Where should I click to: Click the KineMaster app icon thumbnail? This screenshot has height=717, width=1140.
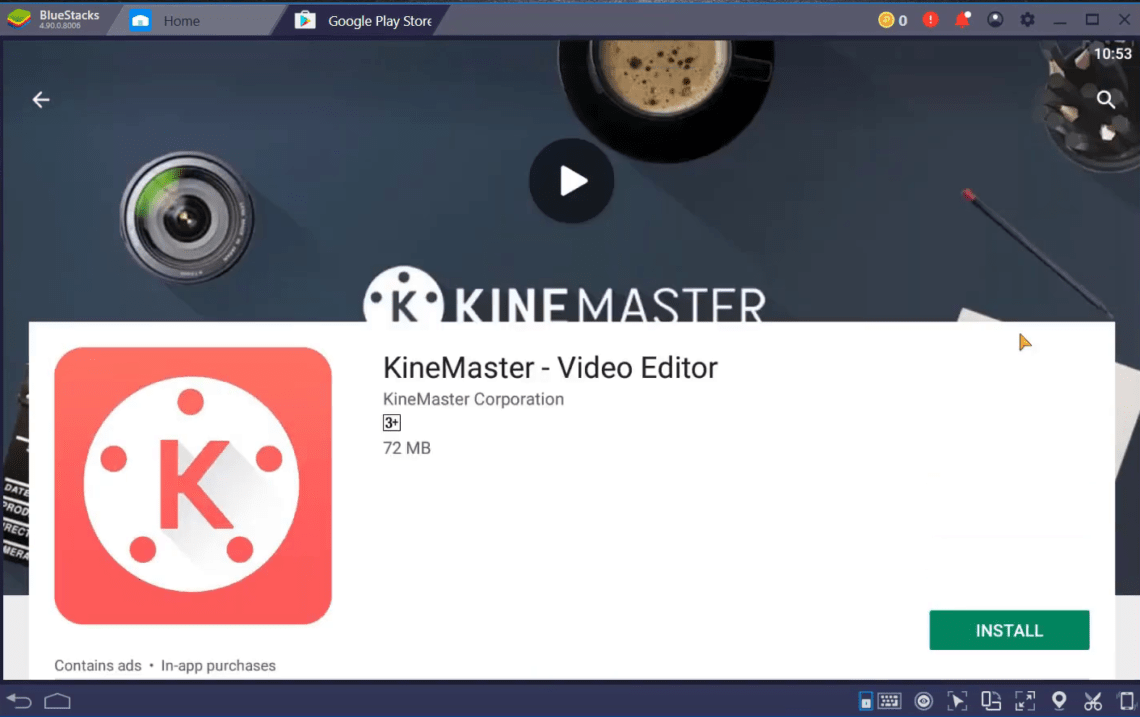pos(193,485)
